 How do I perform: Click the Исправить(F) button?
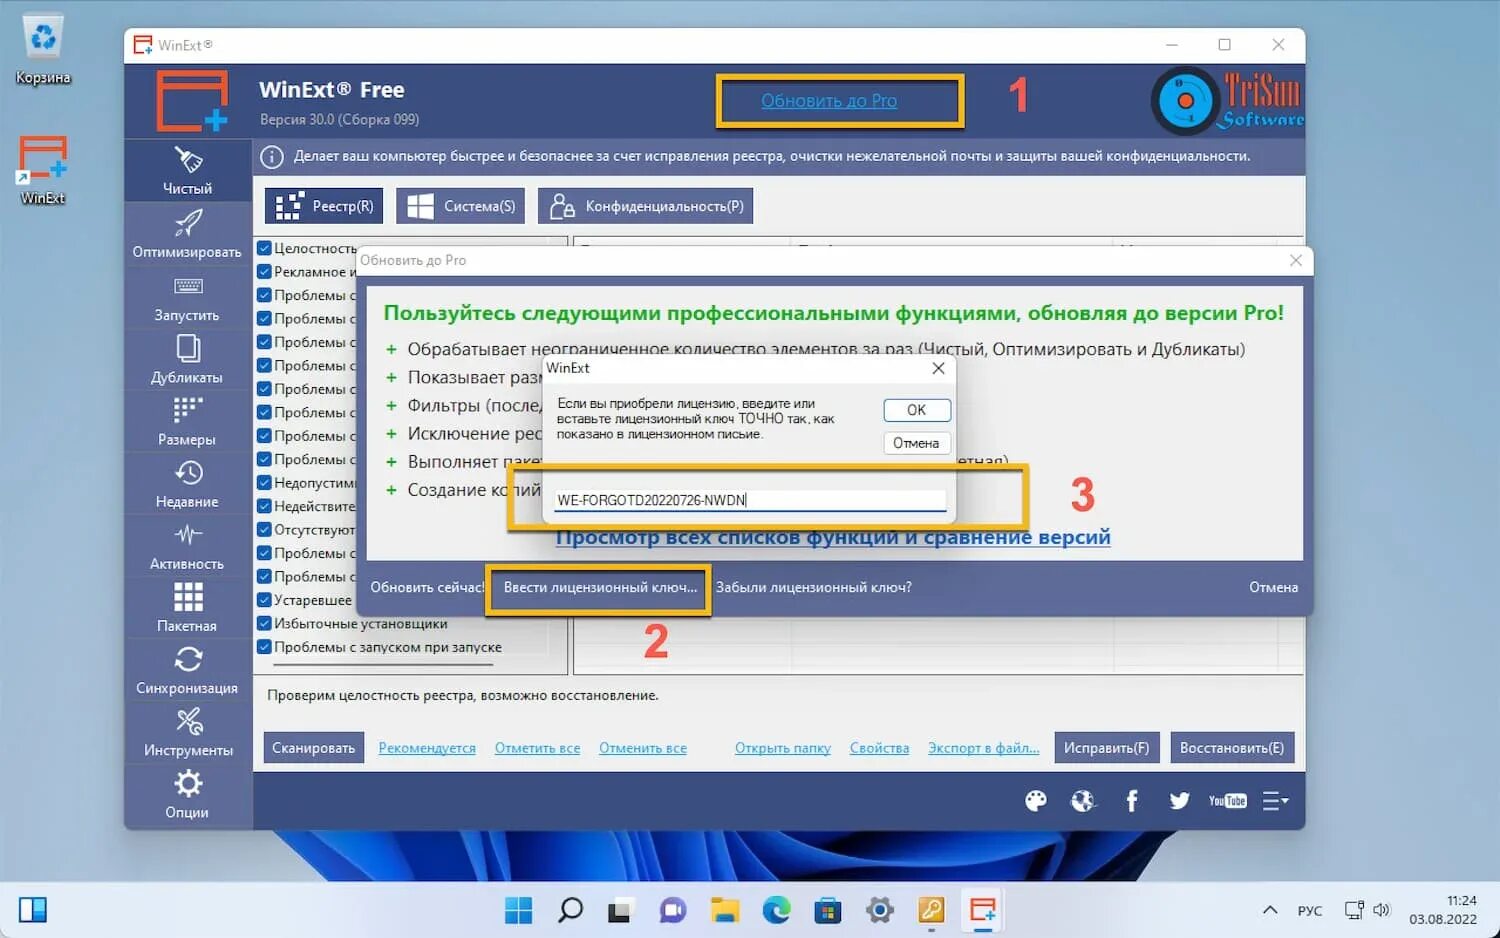[1107, 748]
